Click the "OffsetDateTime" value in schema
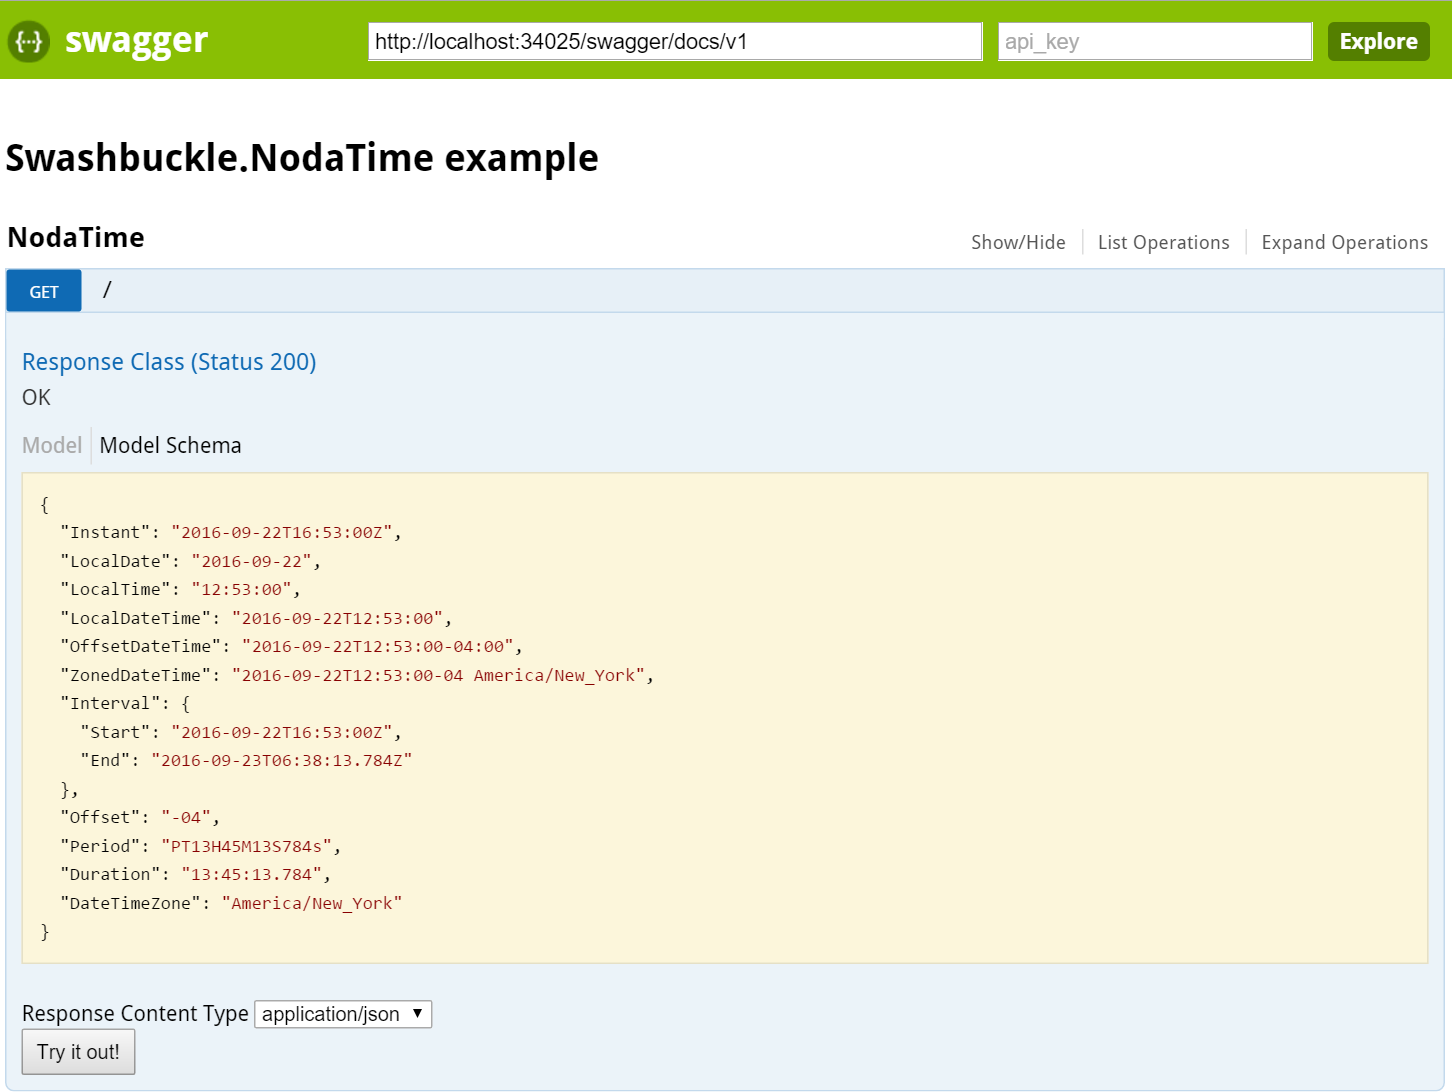Image resolution: width=1452 pixels, height=1092 pixels. coord(378,646)
